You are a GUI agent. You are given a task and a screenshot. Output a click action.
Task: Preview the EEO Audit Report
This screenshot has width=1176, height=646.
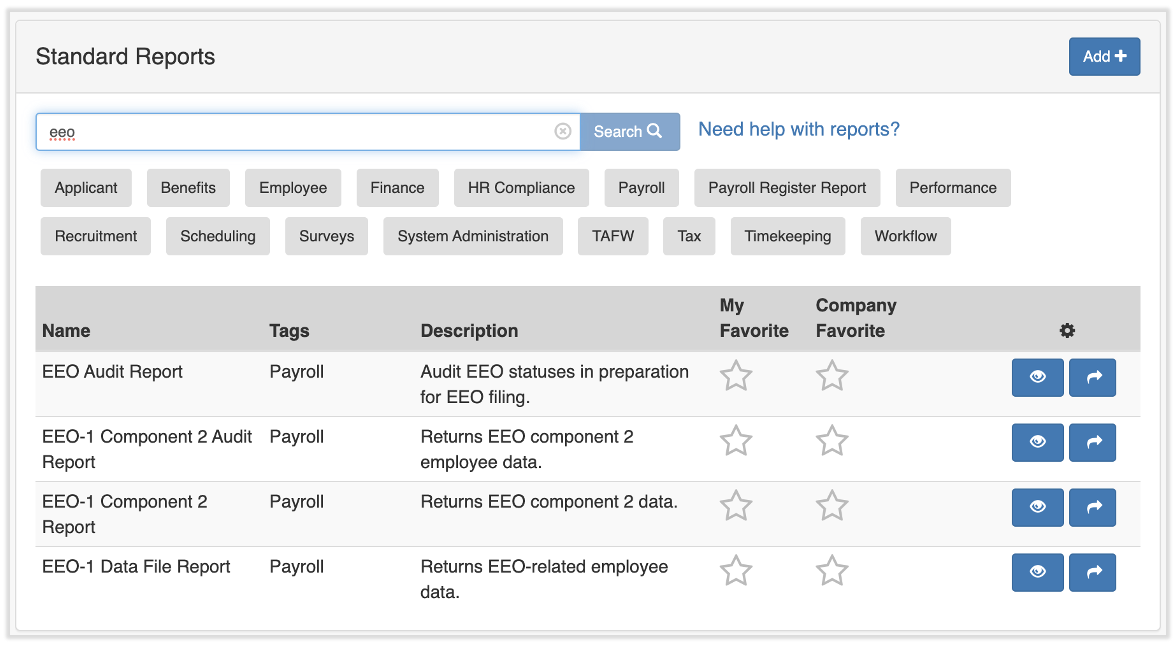[1037, 377]
